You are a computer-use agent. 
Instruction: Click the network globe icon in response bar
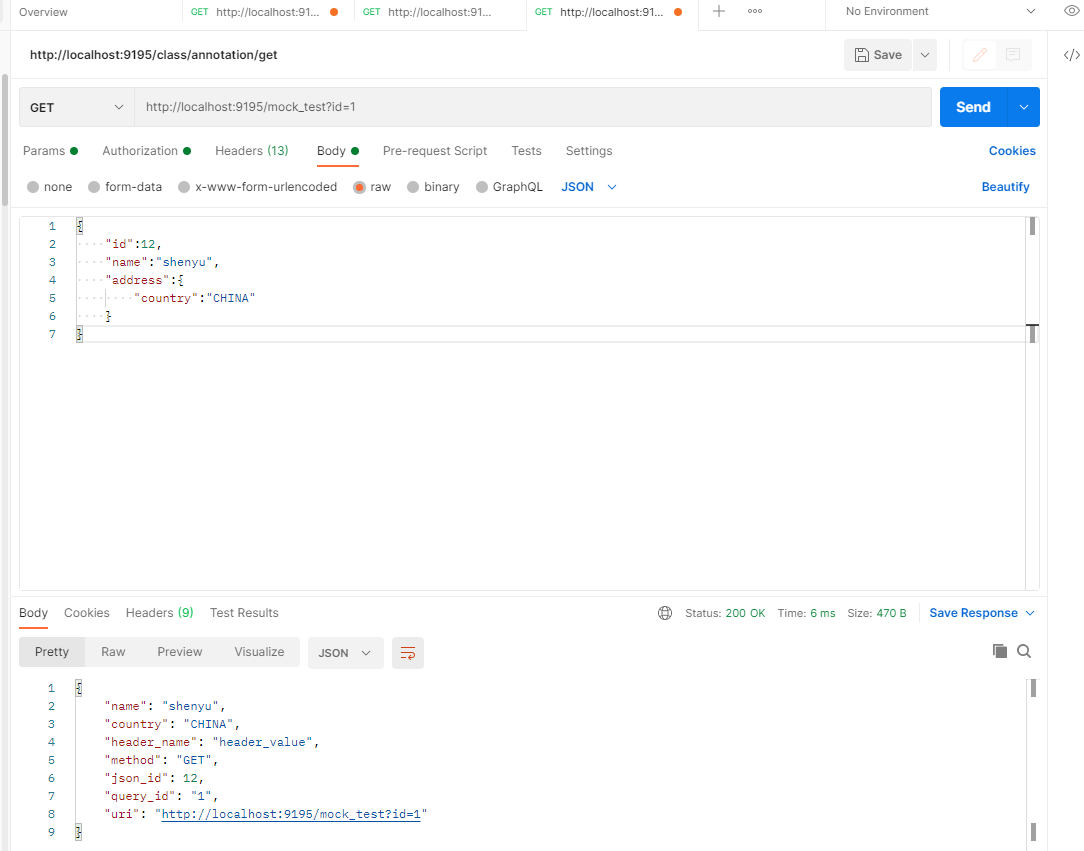pos(665,613)
